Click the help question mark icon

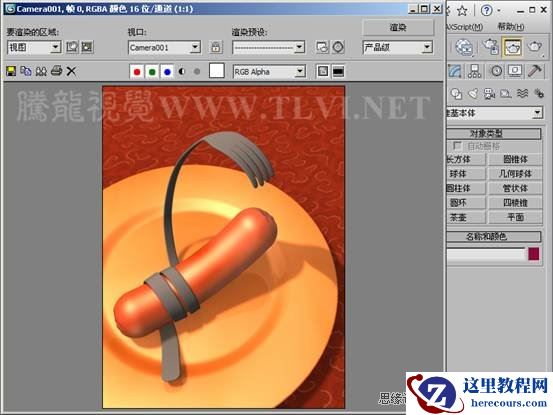click(486, 11)
